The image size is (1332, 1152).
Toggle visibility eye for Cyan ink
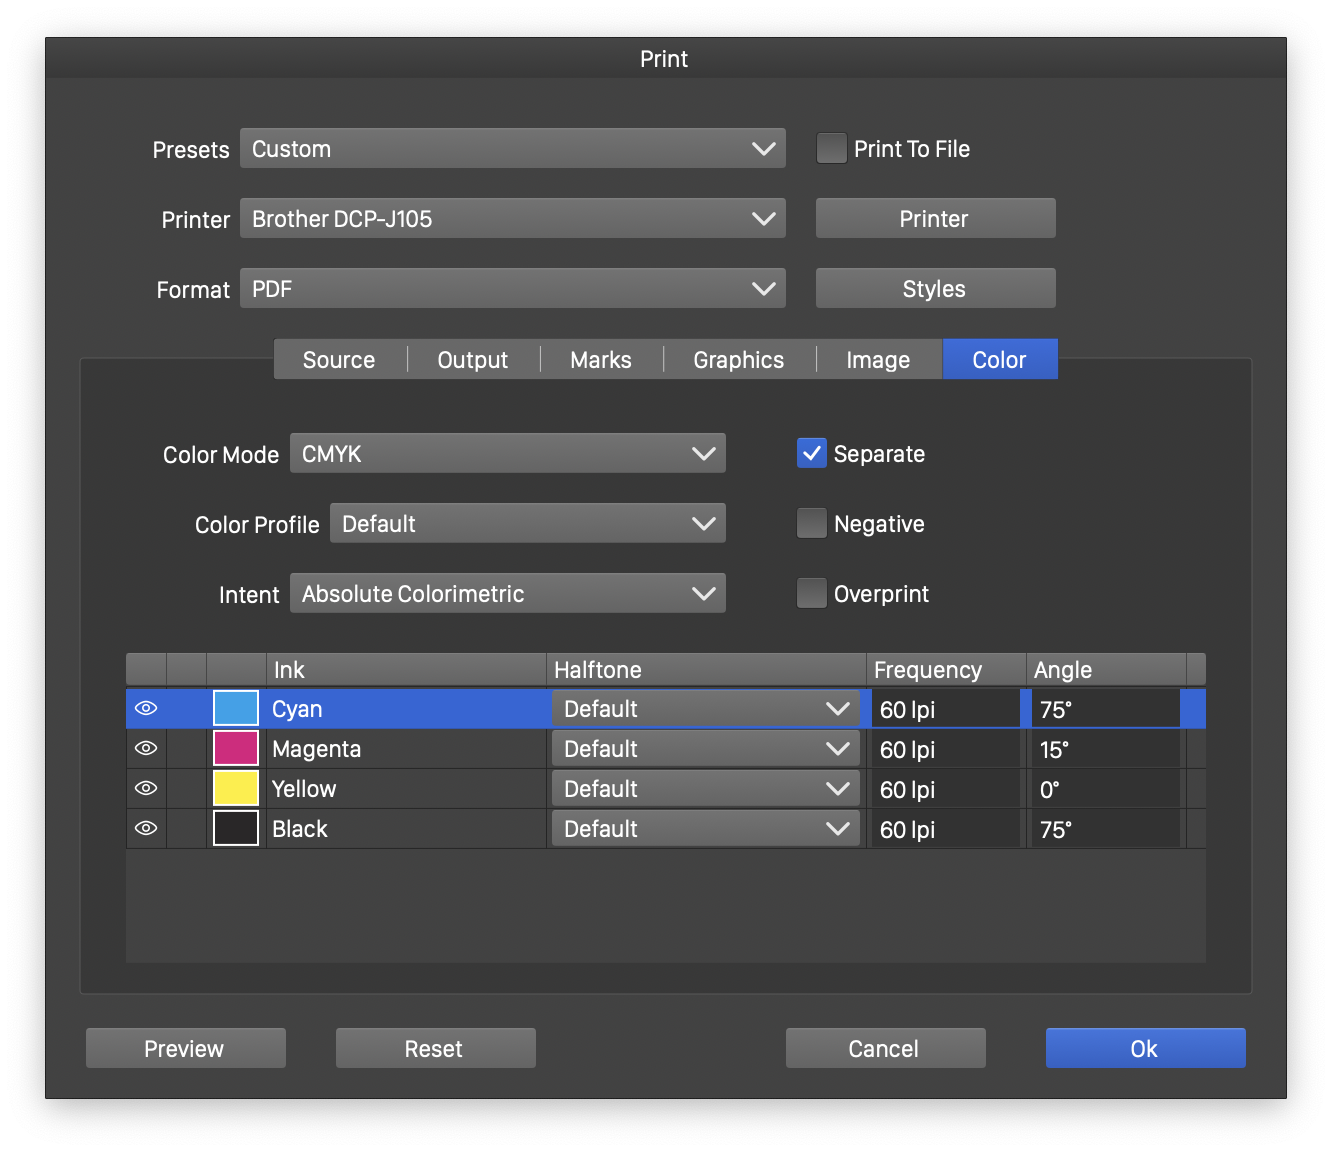click(146, 709)
